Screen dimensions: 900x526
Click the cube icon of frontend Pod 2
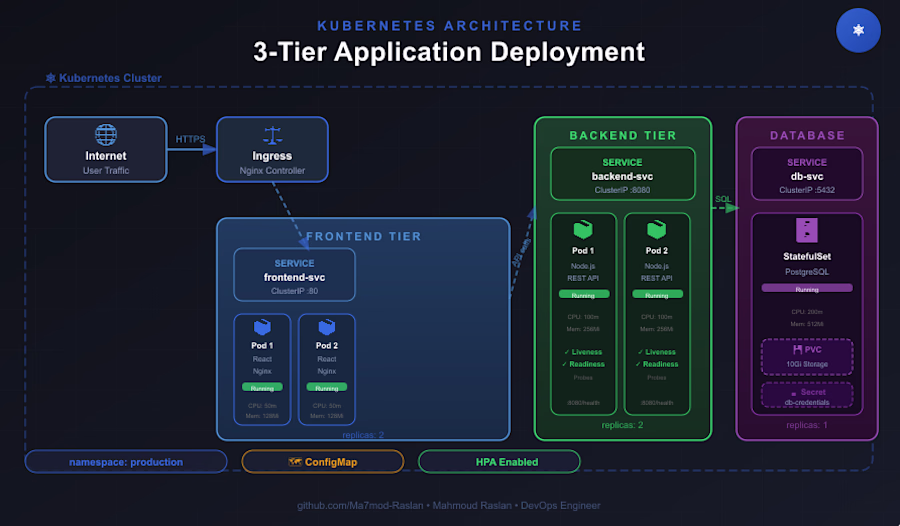(x=327, y=327)
